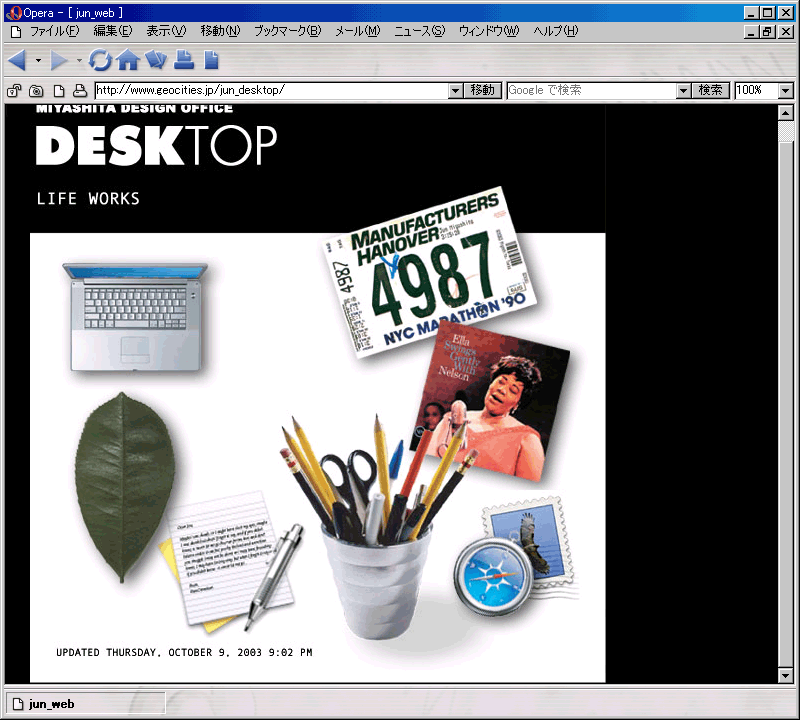Viewport: 800px width, 720px height.
Task: Open the ブックマーク(B) menu
Action: [x=288, y=31]
